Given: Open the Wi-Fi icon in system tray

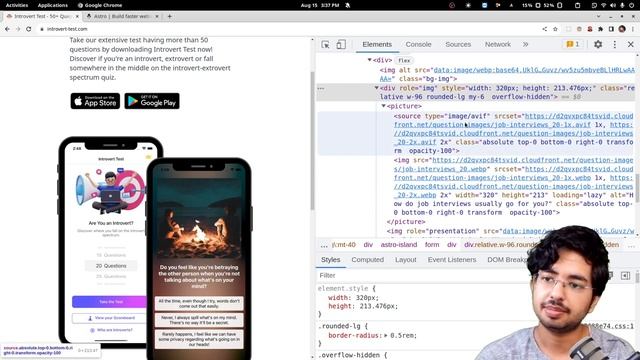Looking at the screenshot, I should tap(603, 5).
